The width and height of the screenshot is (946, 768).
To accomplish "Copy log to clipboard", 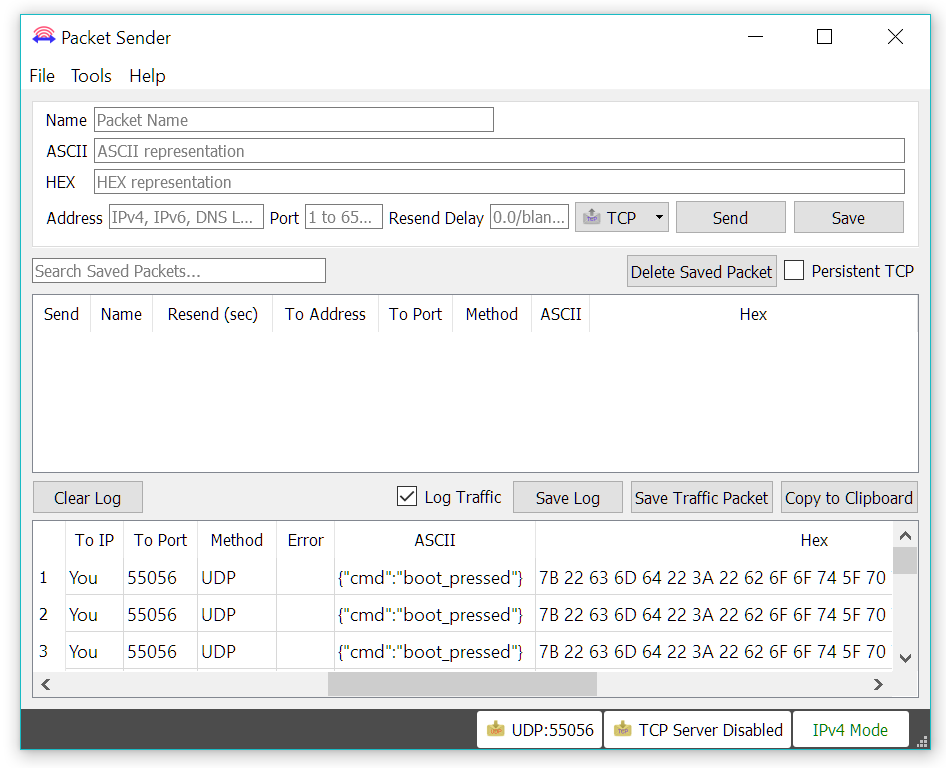I will 849,498.
